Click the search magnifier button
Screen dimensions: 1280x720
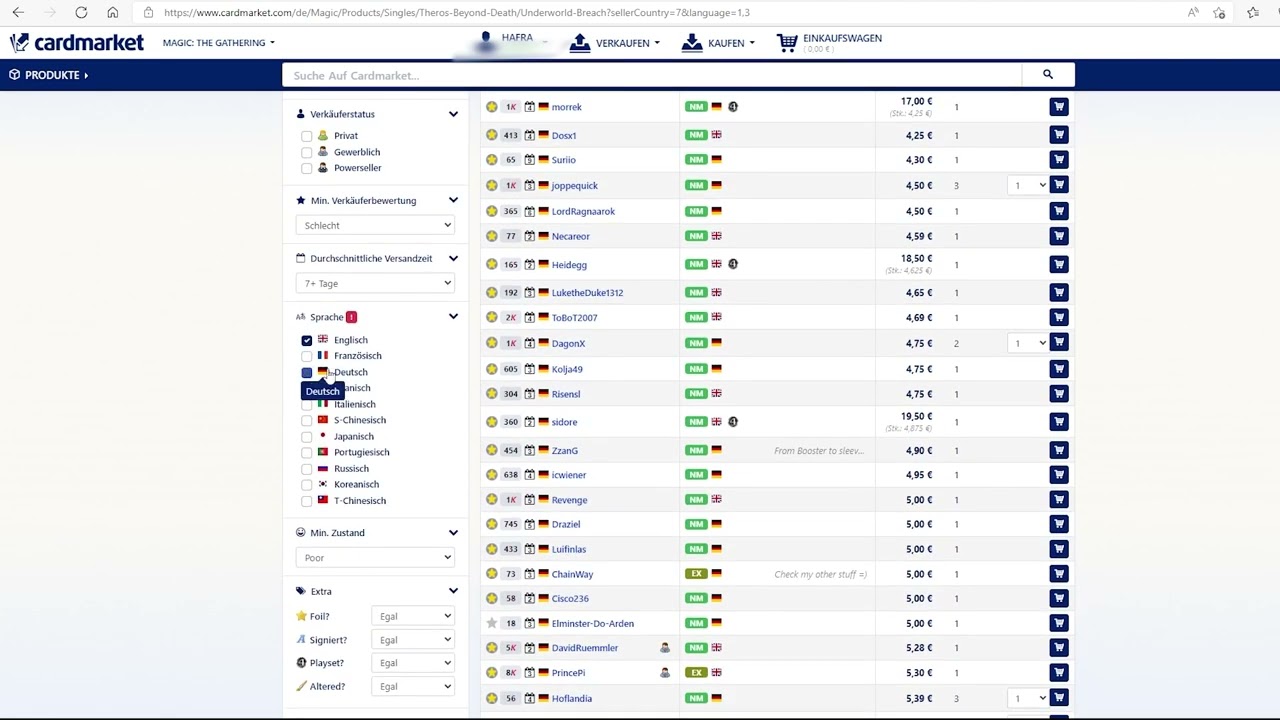(x=1048, y=75)
